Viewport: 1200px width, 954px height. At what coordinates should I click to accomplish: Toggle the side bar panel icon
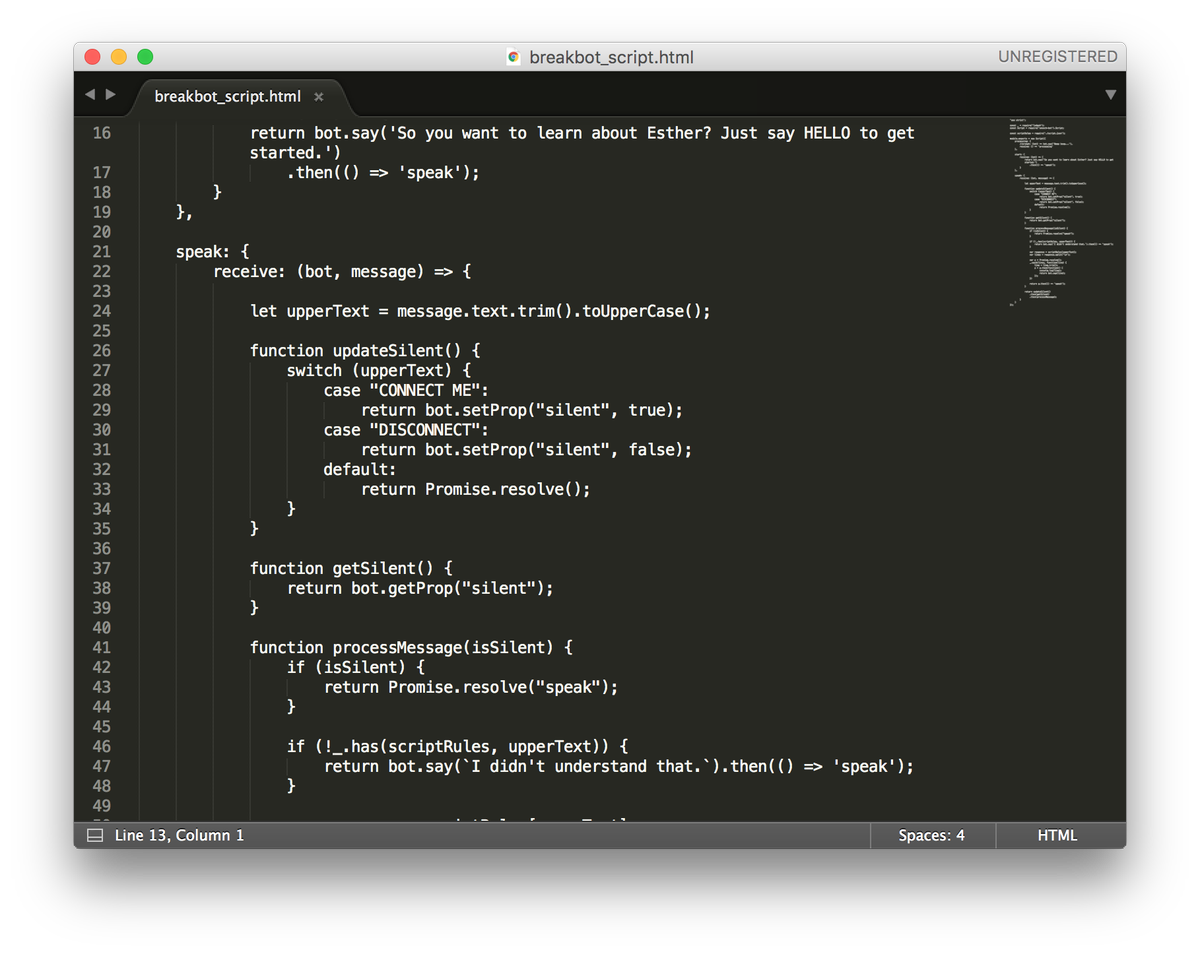(x=95, y=835)
